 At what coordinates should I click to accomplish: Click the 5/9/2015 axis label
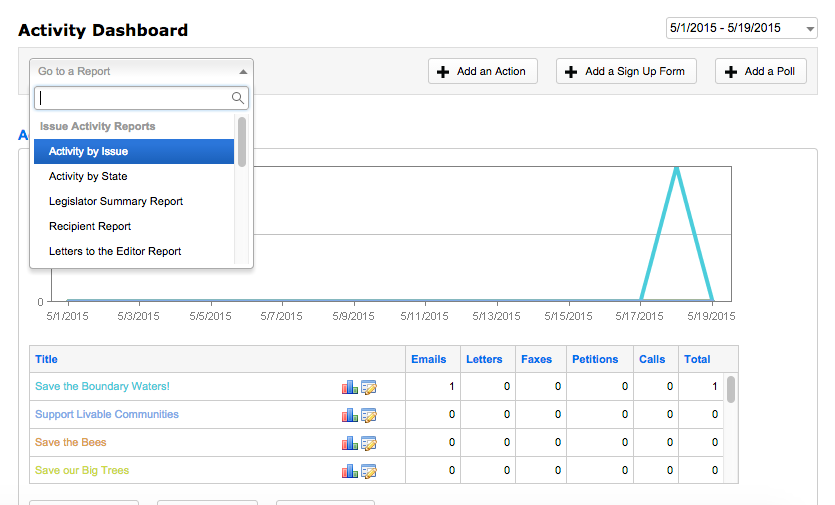tap(354, 316)
